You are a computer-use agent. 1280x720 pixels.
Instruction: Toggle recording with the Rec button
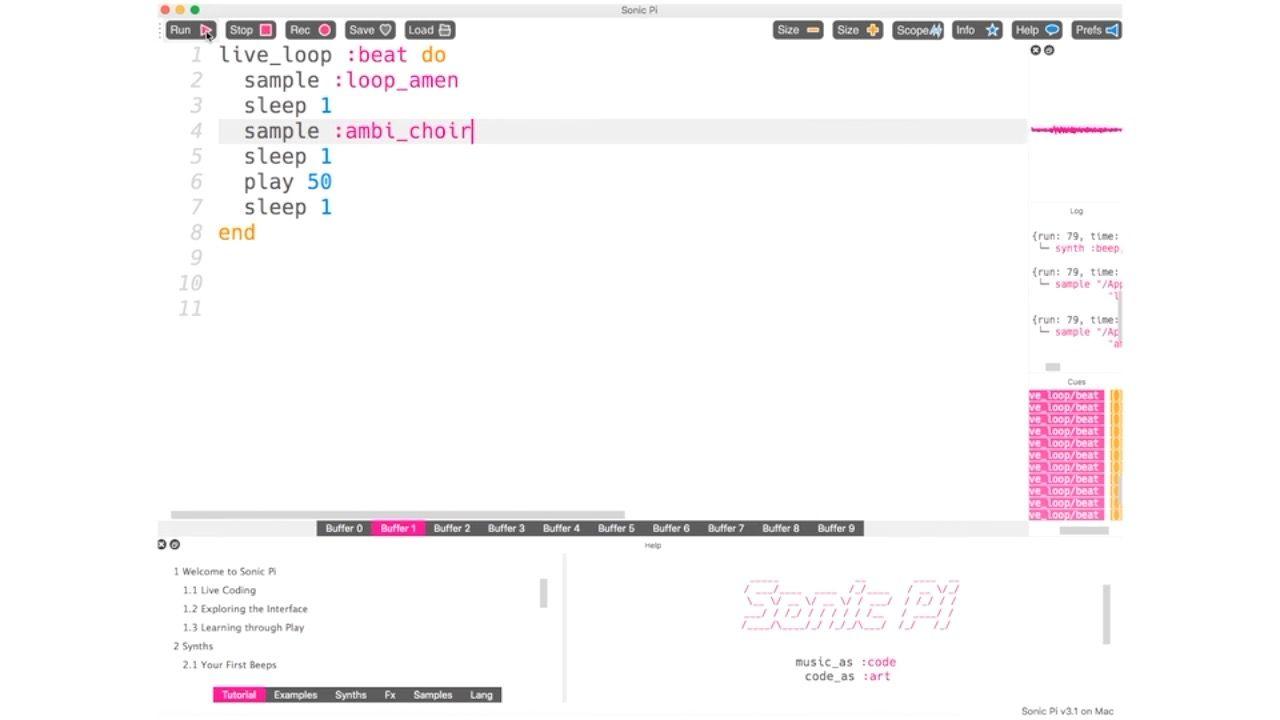click(309, 29)
